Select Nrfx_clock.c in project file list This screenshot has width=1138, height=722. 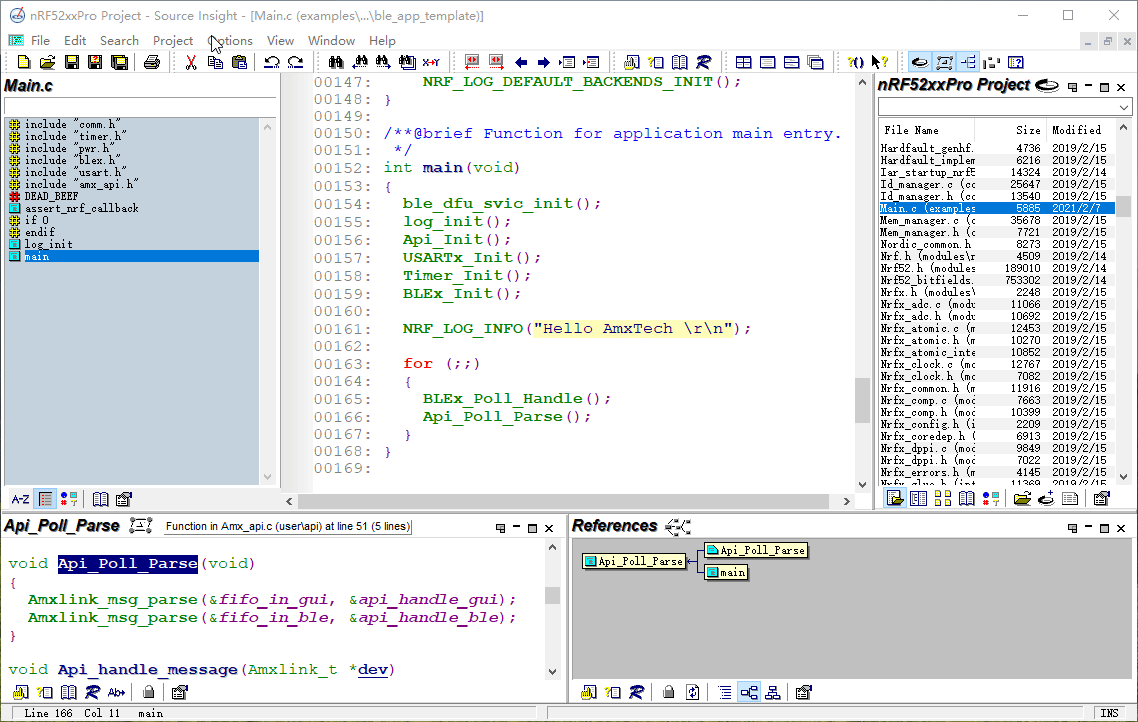click(996, 364)
